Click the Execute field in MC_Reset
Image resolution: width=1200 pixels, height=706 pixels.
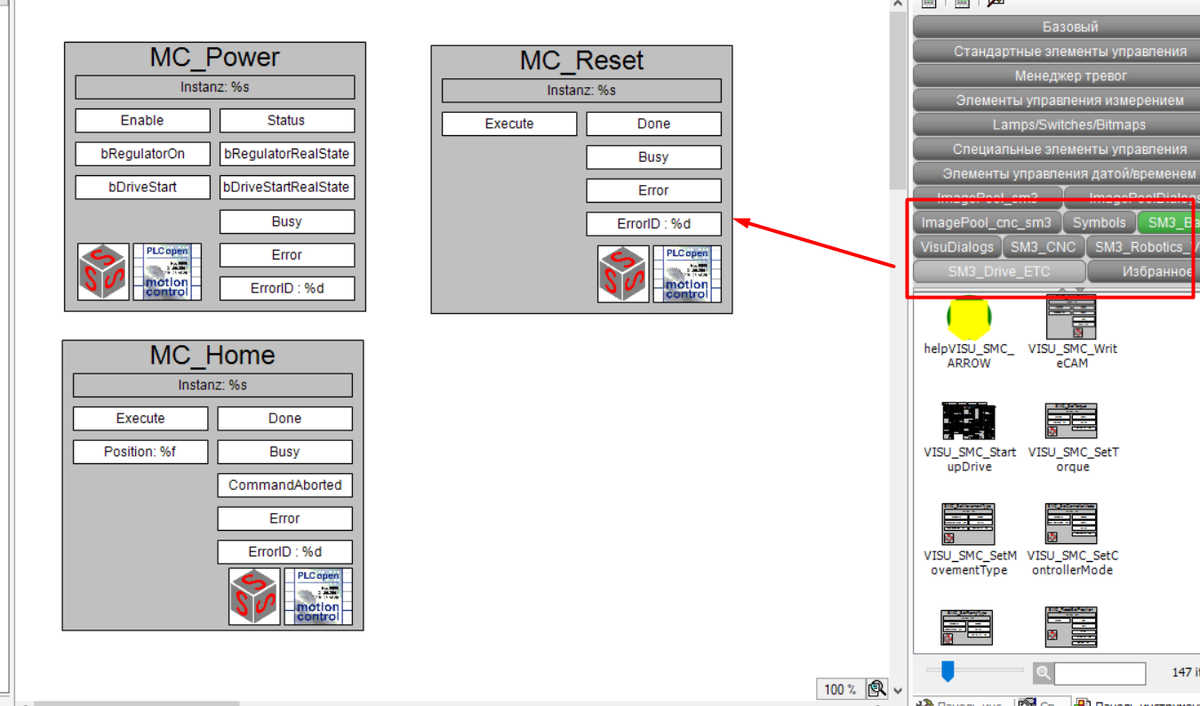509,124
